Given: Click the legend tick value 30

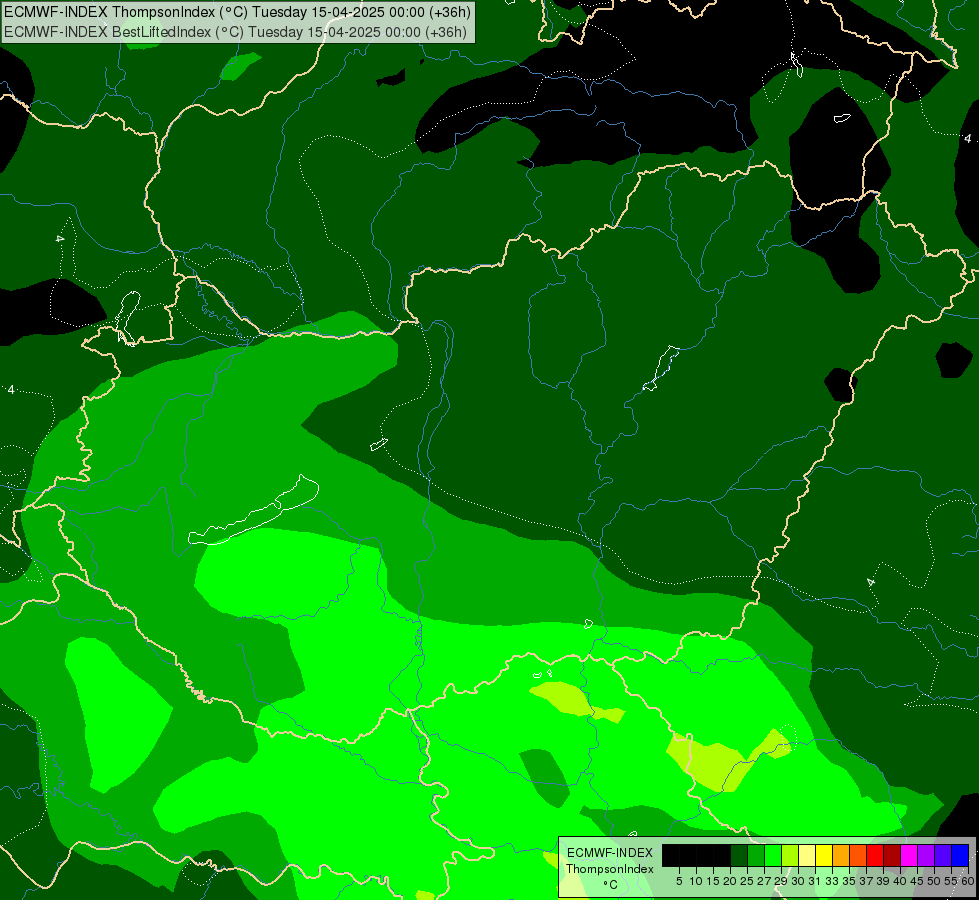Looking at the screenshot, I should pos(798,881).
